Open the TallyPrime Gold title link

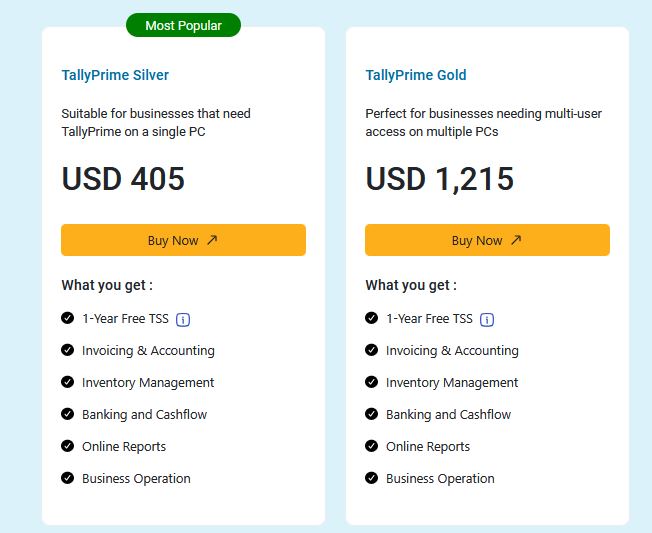416,75
